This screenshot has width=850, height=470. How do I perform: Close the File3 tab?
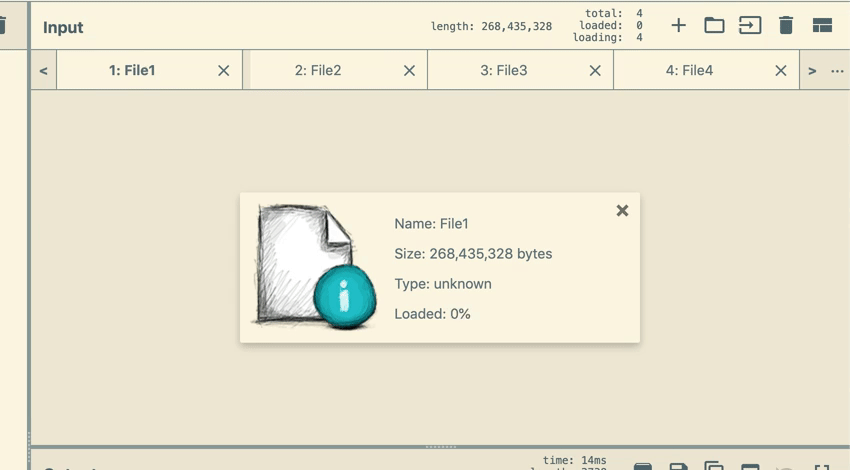point(595,71)
